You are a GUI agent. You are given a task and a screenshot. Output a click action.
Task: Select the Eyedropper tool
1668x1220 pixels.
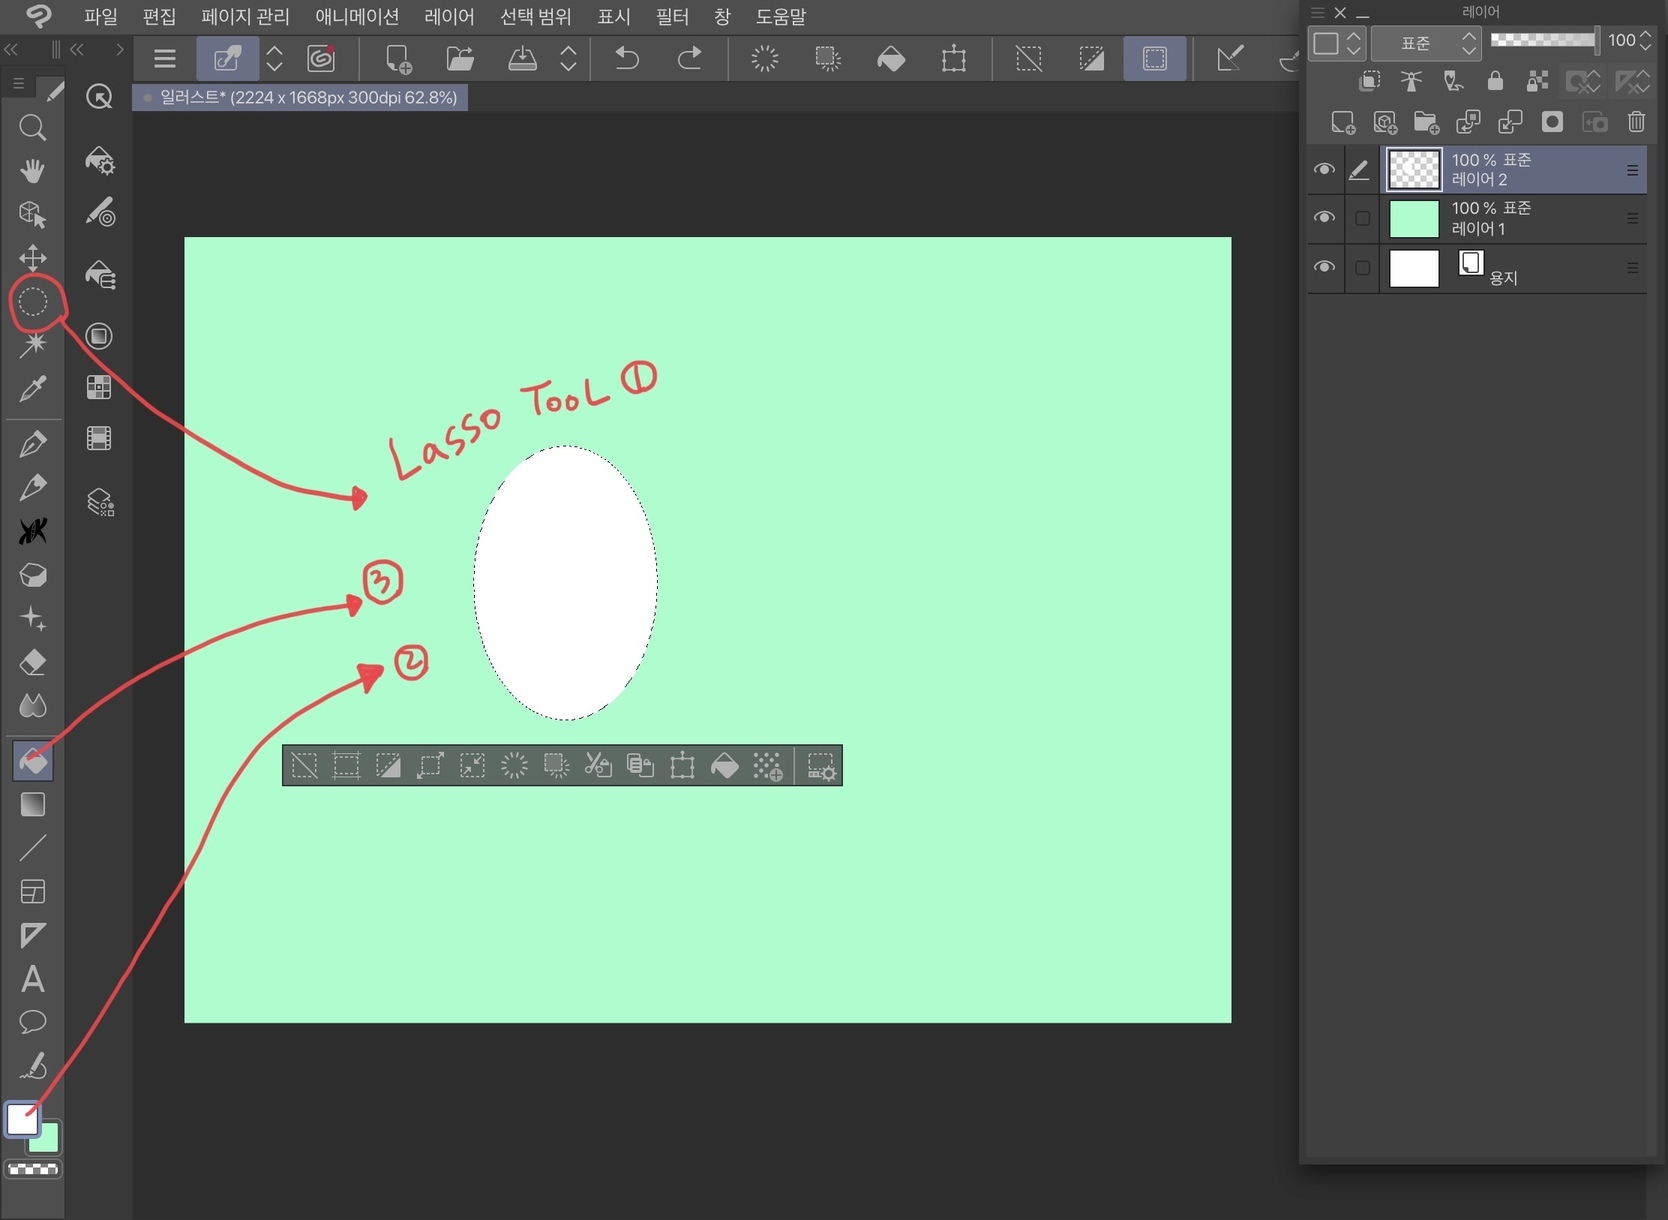33,388
